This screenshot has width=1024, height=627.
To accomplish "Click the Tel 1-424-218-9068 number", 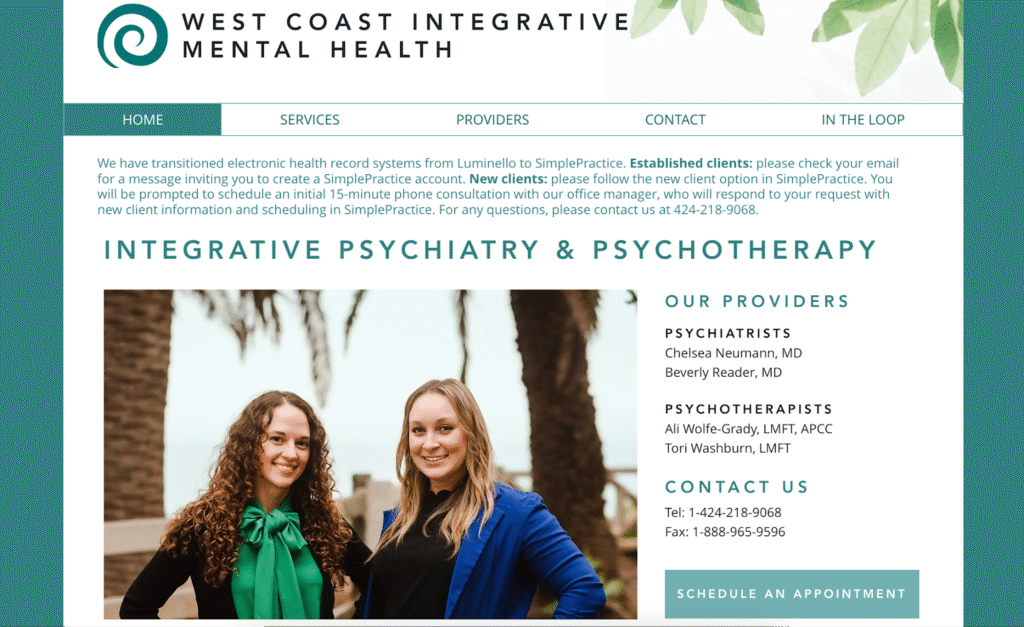I will pyautogui.click(x=723, y=513).
